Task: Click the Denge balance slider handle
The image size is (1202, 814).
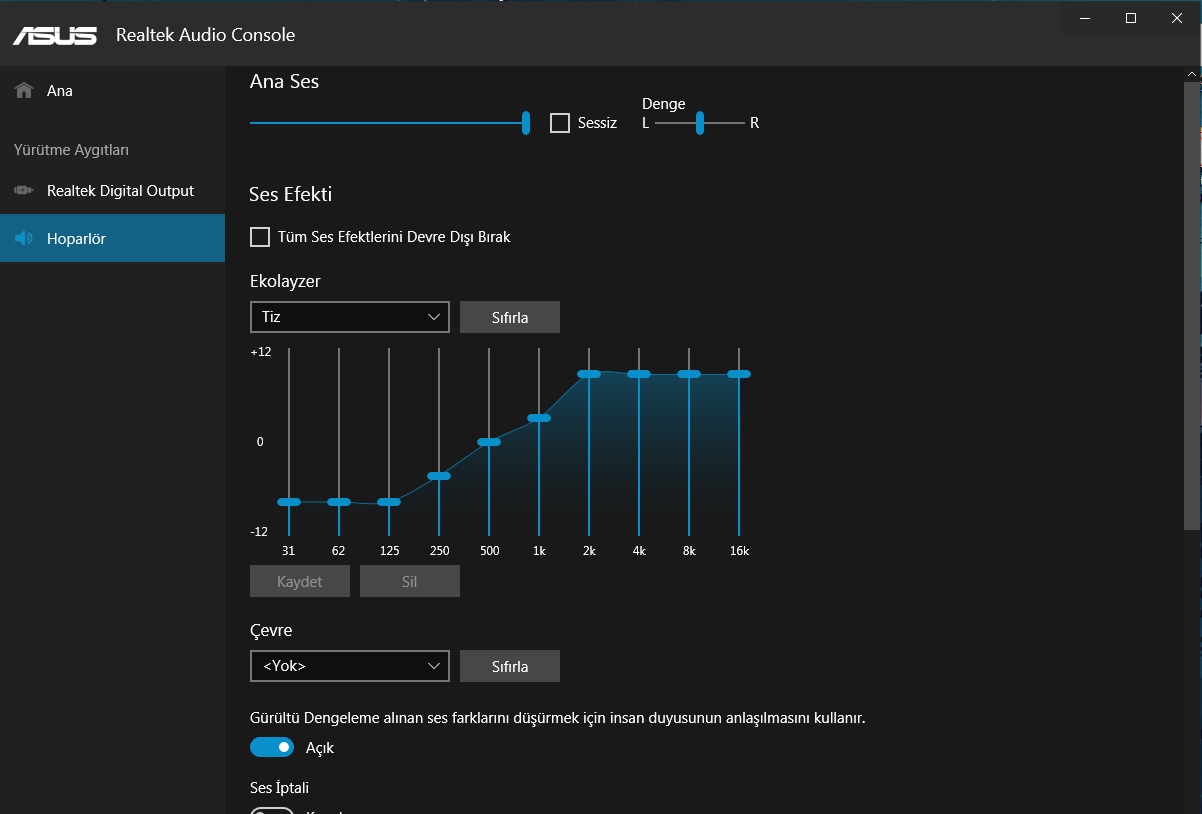Action: pyautogui.click(x=700, y=123)
